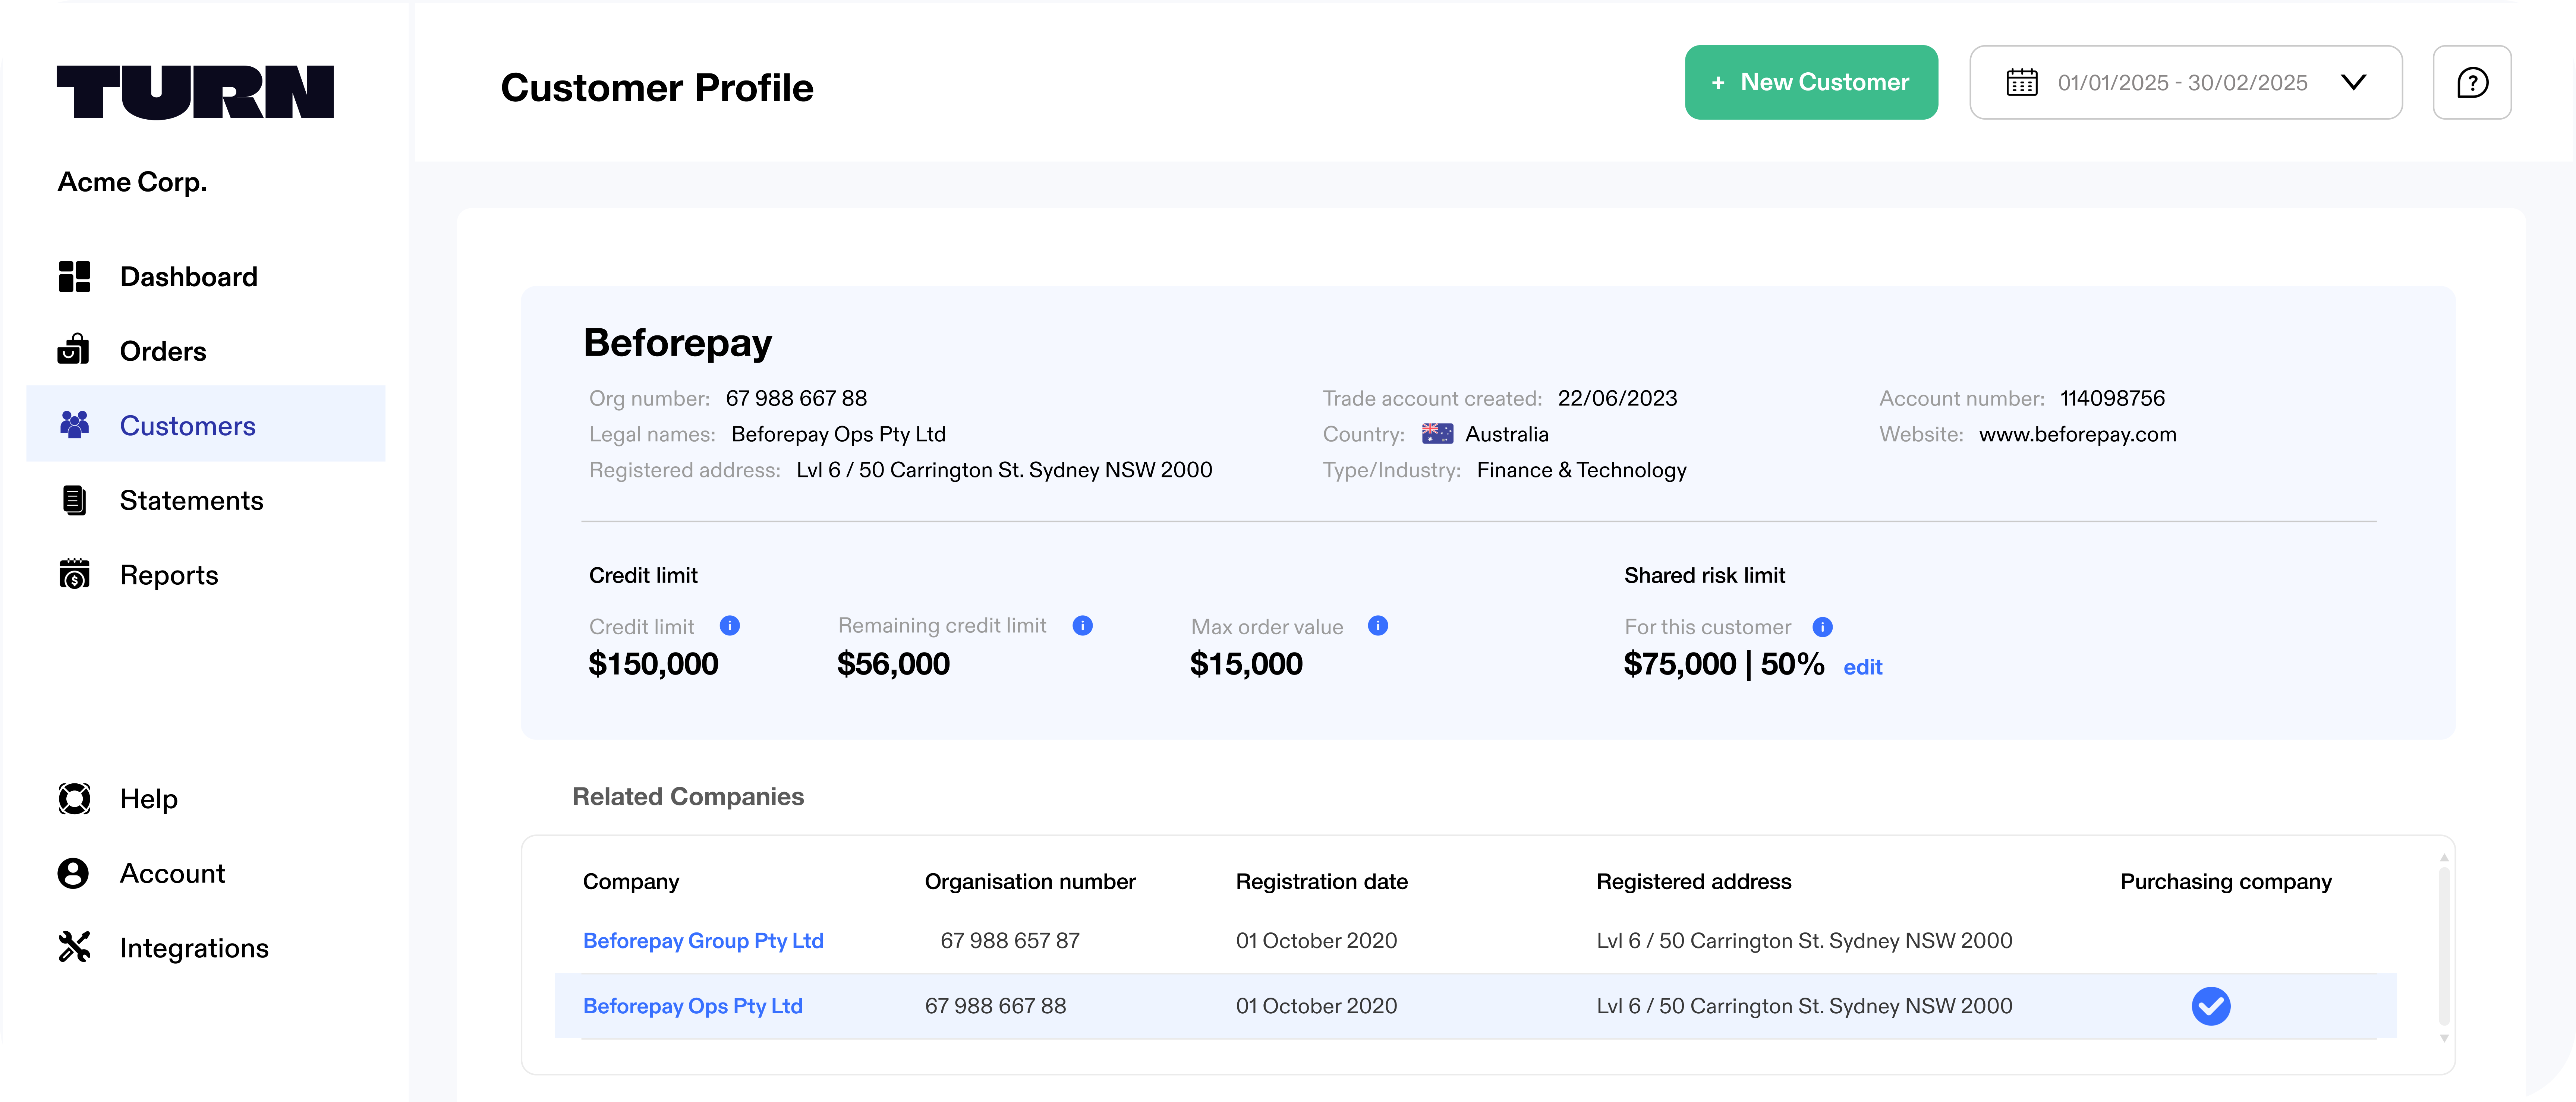Click the Australia flag icon
This screenshot has width=2576, height=1102.
click(x=1437, y=434)
